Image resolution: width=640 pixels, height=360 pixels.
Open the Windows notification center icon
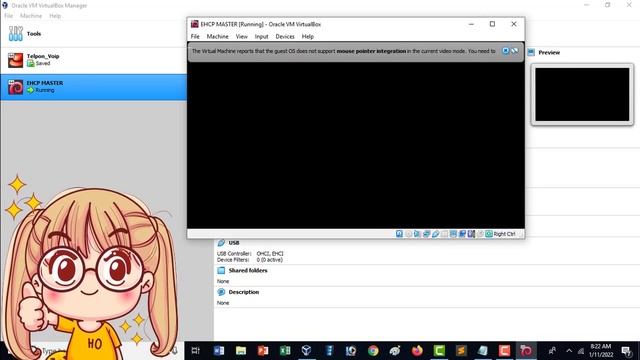(627, 351)
